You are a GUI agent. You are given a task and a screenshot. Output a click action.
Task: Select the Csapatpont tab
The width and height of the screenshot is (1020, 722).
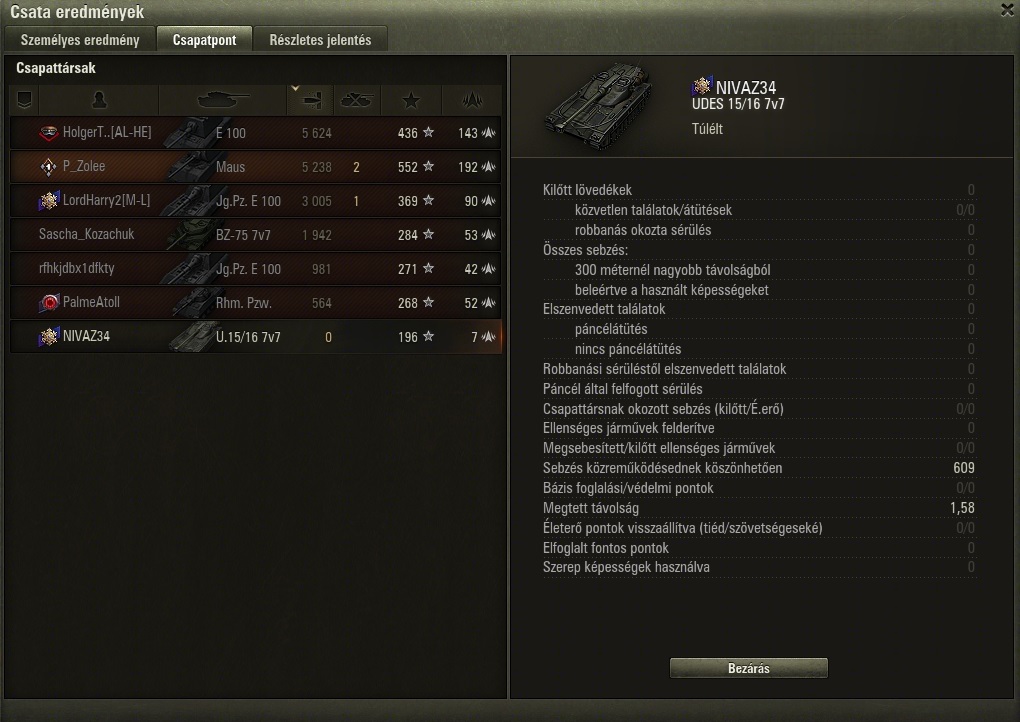pos(204,40)
